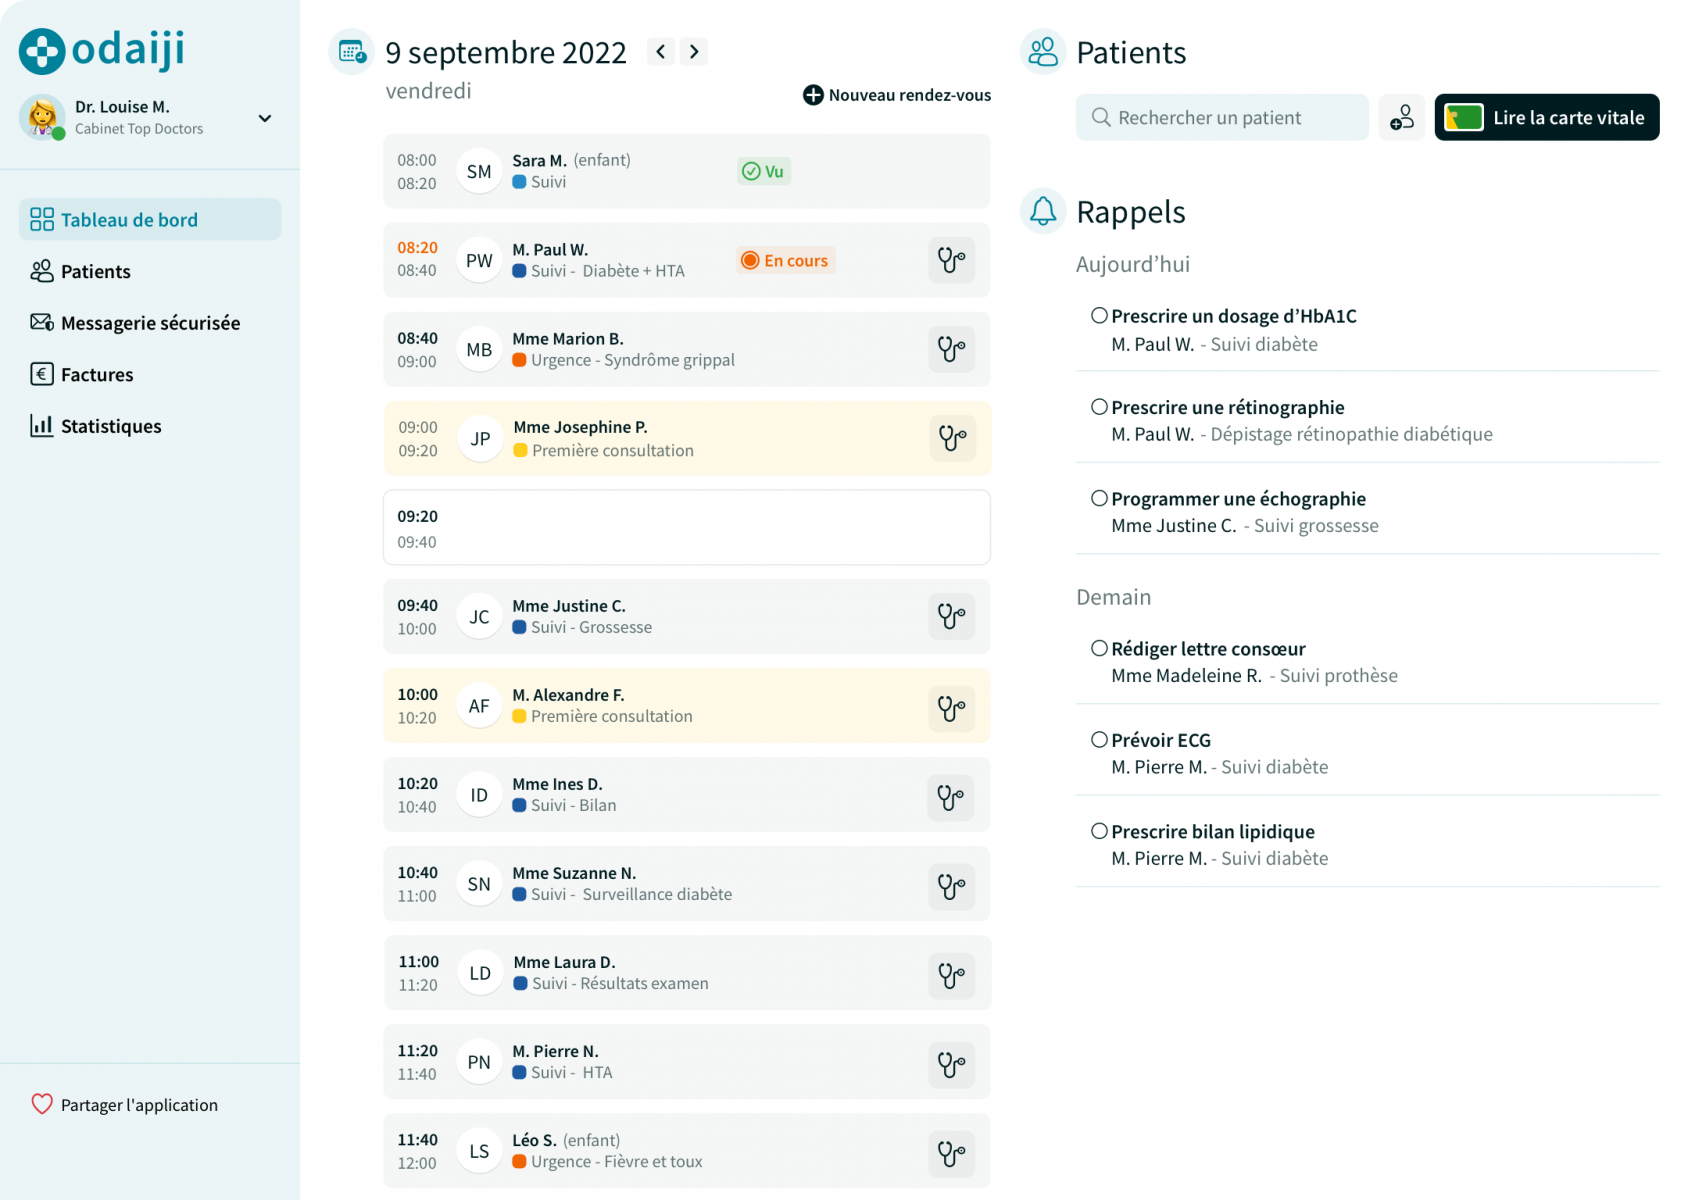Start consultation via stethoscope for Mme Marion B.

951,350
